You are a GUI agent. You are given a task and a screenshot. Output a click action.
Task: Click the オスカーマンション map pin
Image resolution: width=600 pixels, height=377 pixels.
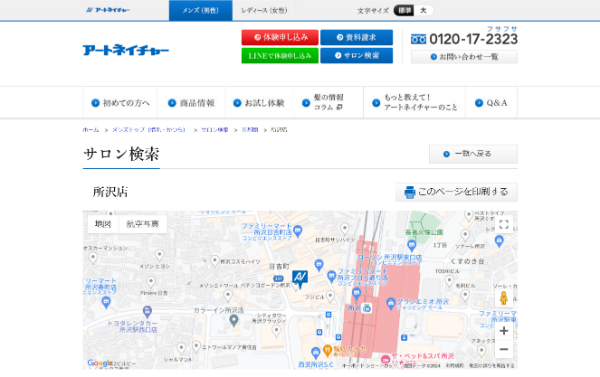click(x=93, y=258)
